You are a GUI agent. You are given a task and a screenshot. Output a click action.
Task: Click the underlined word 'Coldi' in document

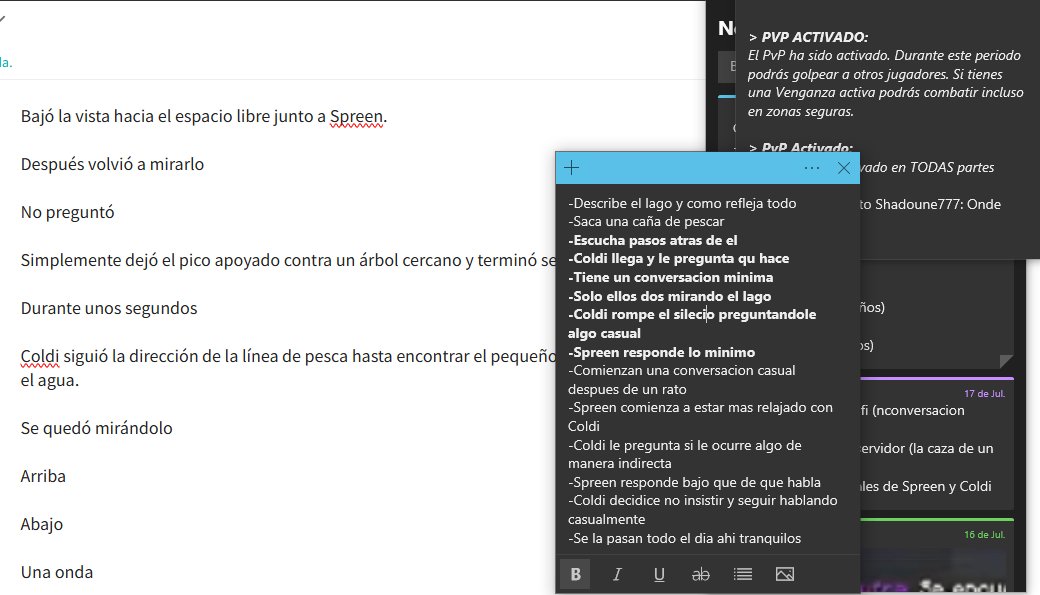pyautogui.click(x=40, y=357)
